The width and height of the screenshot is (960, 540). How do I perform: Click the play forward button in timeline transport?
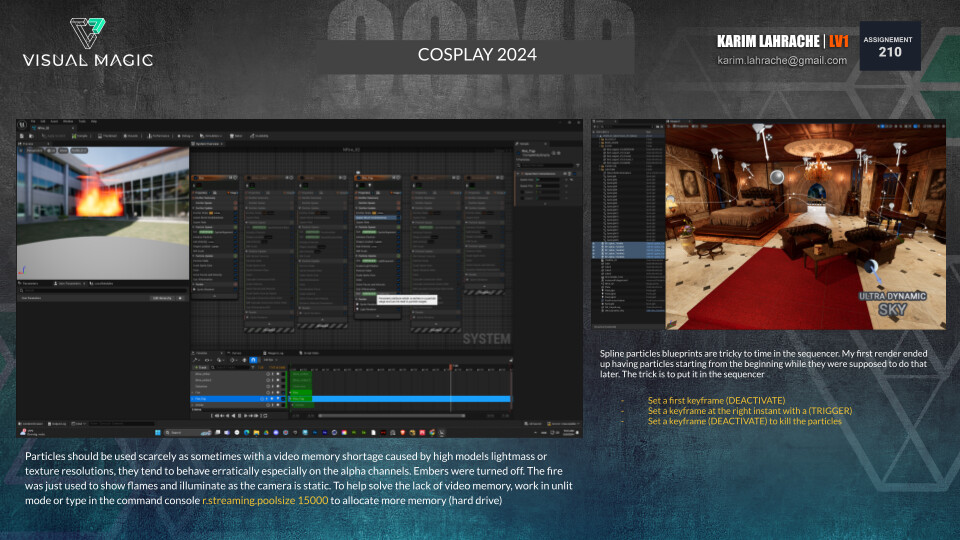click(246, 416)
